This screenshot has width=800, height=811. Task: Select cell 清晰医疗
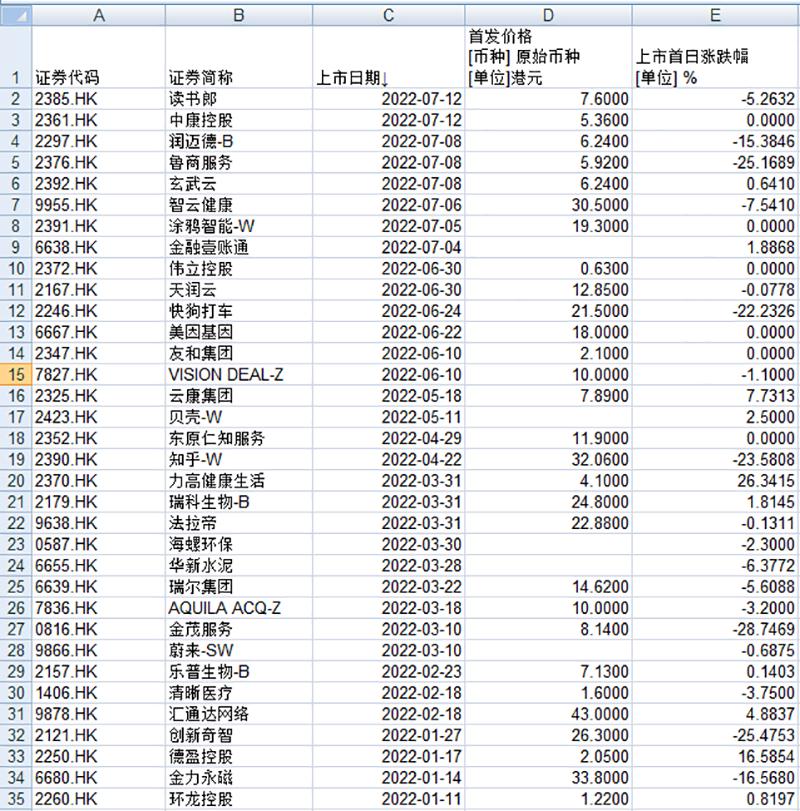pos(239,693)
